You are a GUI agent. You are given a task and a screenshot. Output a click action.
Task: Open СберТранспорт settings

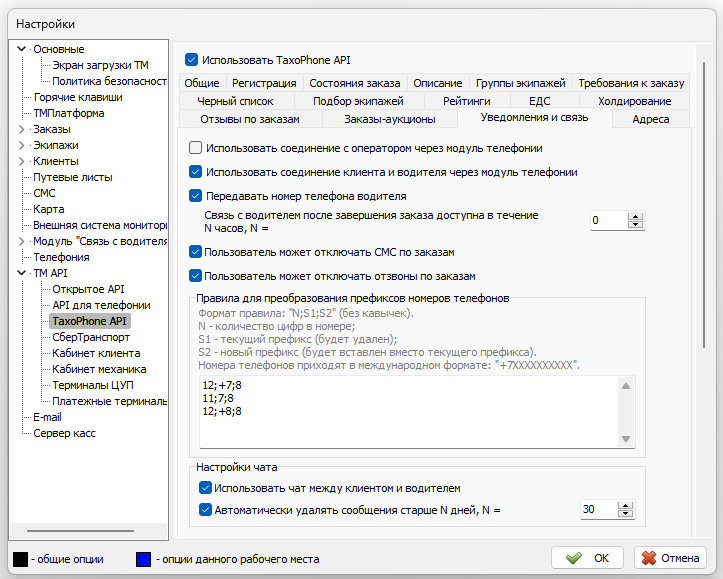click(x=91, y=337)
